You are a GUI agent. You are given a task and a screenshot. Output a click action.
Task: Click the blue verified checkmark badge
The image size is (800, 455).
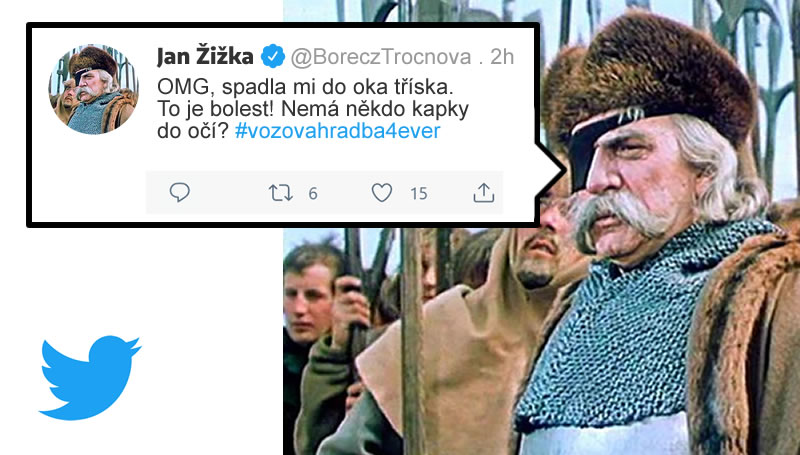273,57
